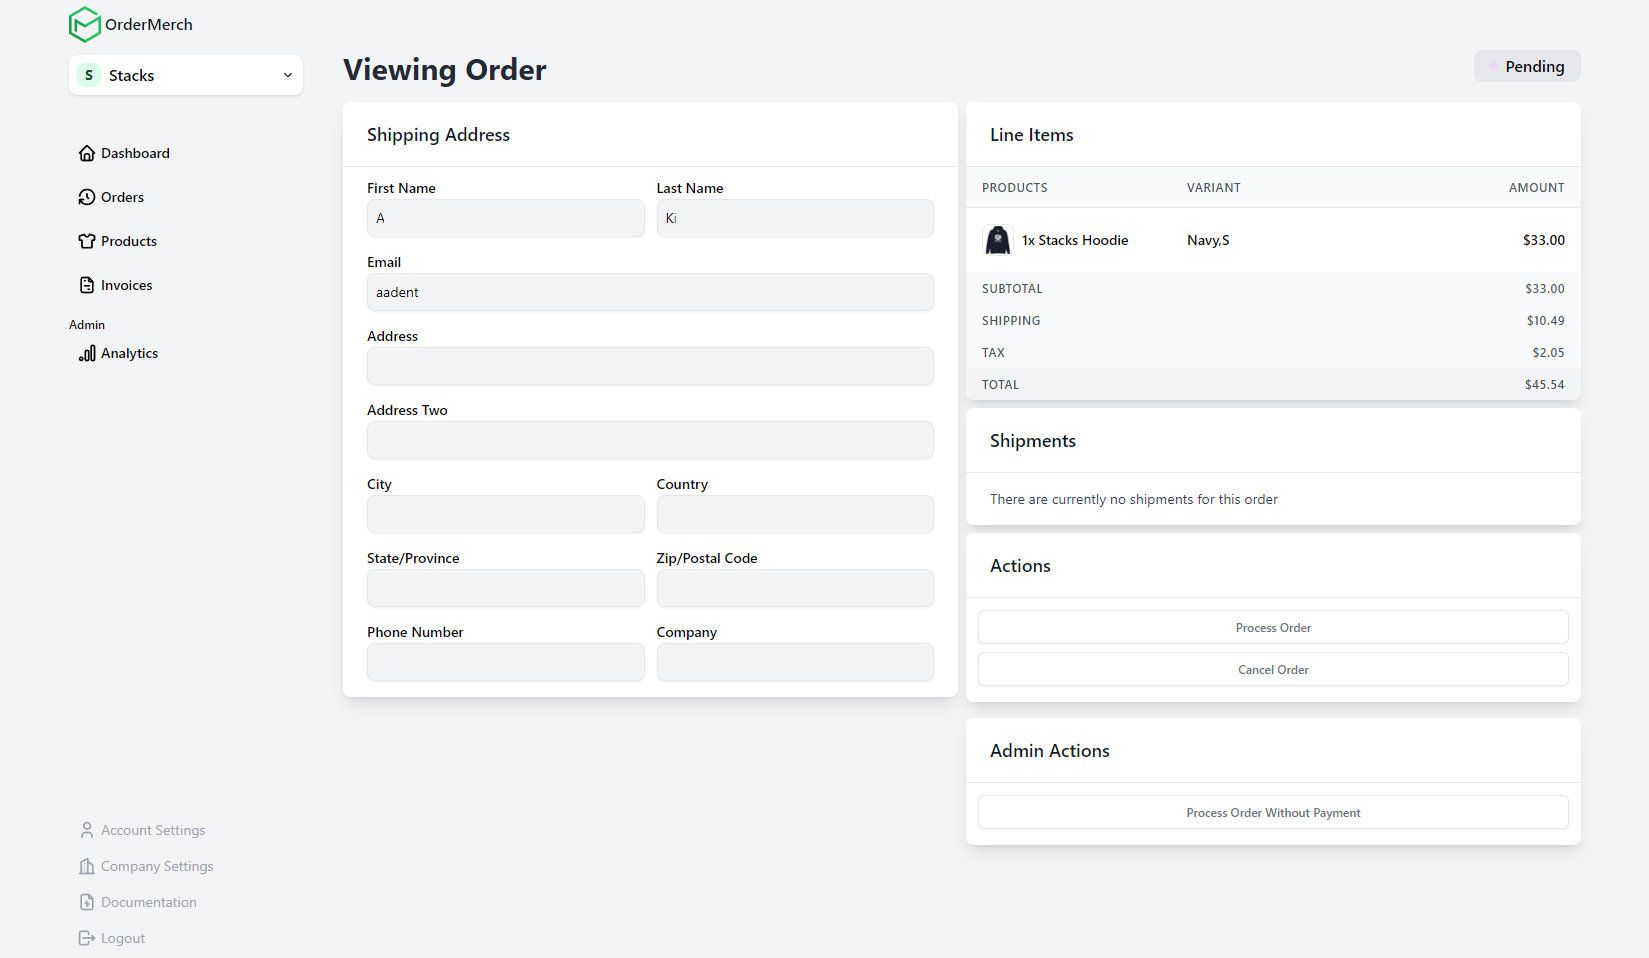Click the Company Settings building icon
The width and height of the screenshot is (1649, 958).
click(x=87, y=866)
